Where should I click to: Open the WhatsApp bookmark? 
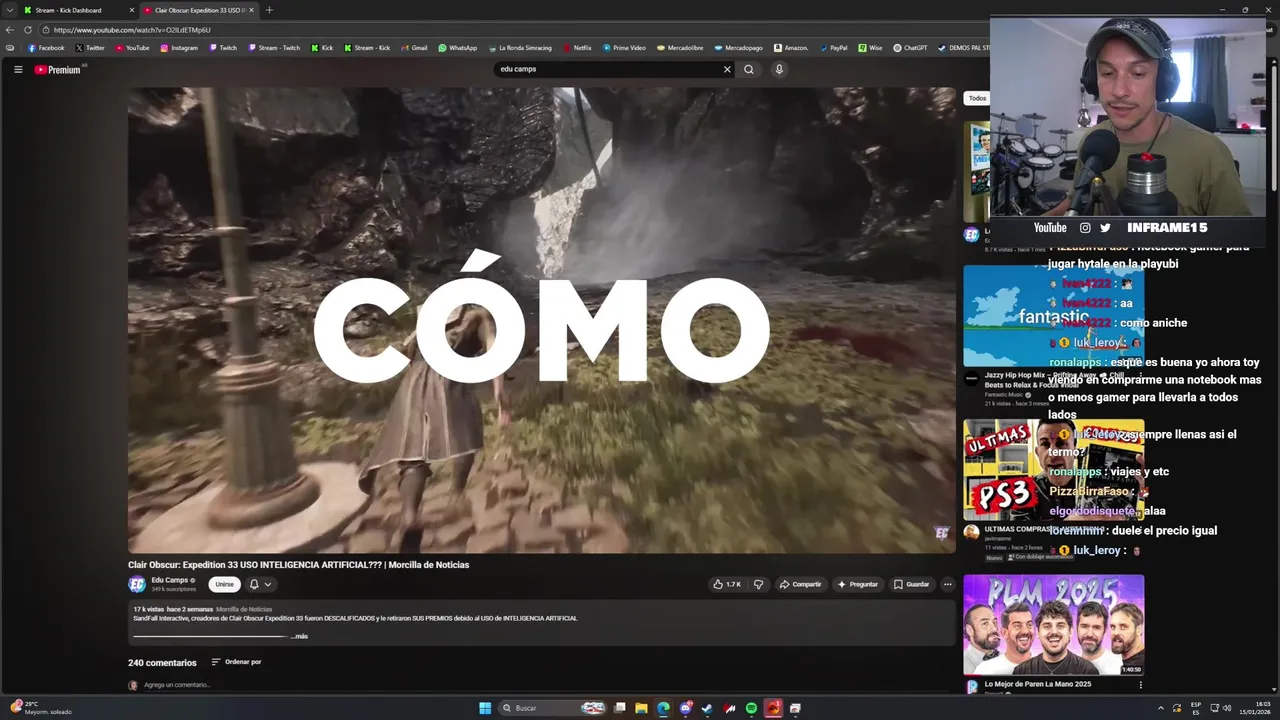pyautogui.click(x=457, y=48)
